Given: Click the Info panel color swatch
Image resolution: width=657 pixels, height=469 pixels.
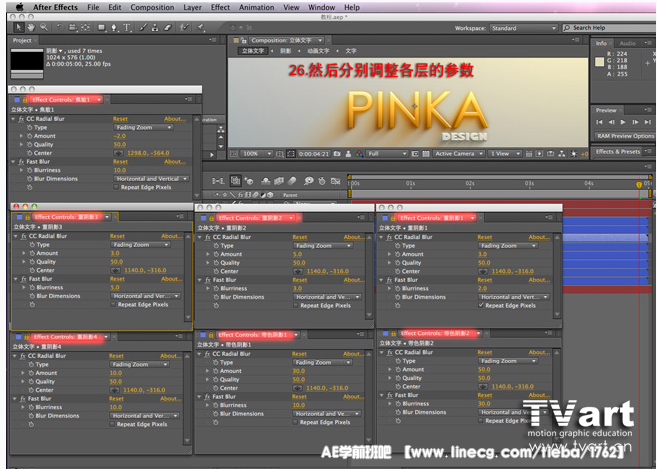Looking at the screenshot, I should (600, 62).
